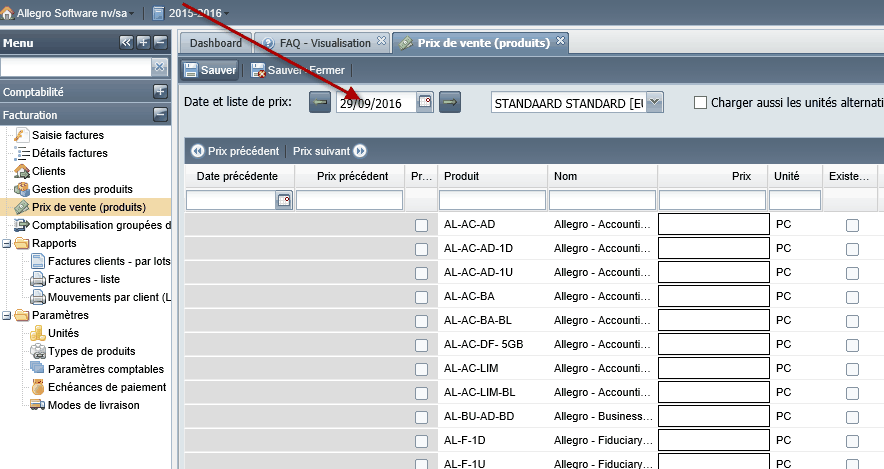Viewport: 884px width, 469px height.
Task: Click the Prix précédent filter field
Action: tap(350, 200)
